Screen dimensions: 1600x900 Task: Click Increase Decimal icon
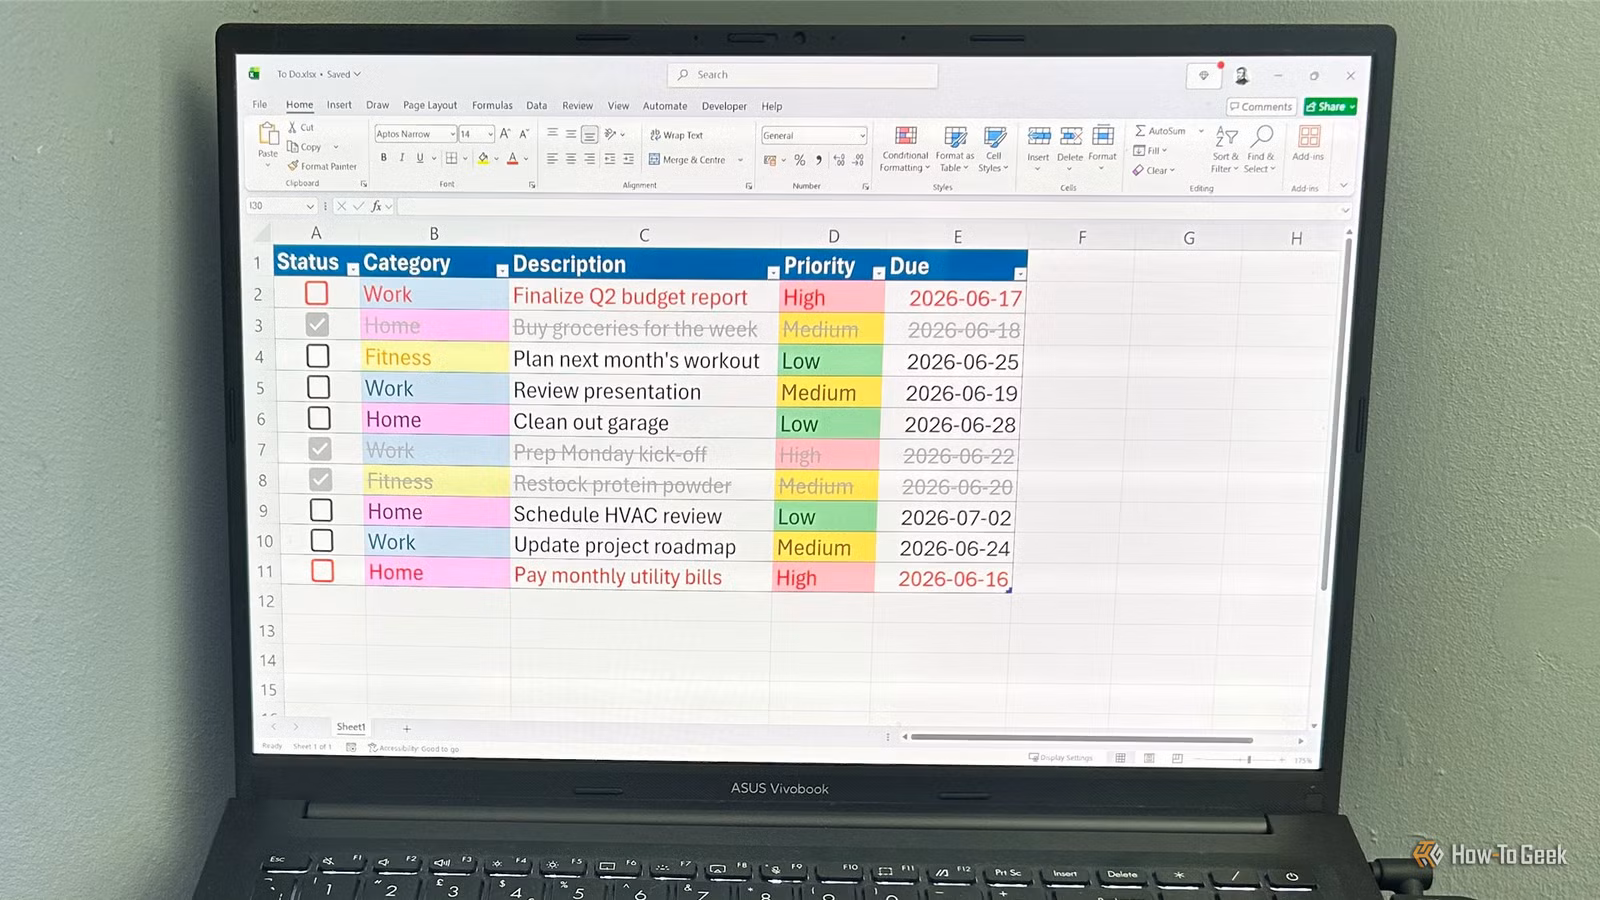[839, 160]
